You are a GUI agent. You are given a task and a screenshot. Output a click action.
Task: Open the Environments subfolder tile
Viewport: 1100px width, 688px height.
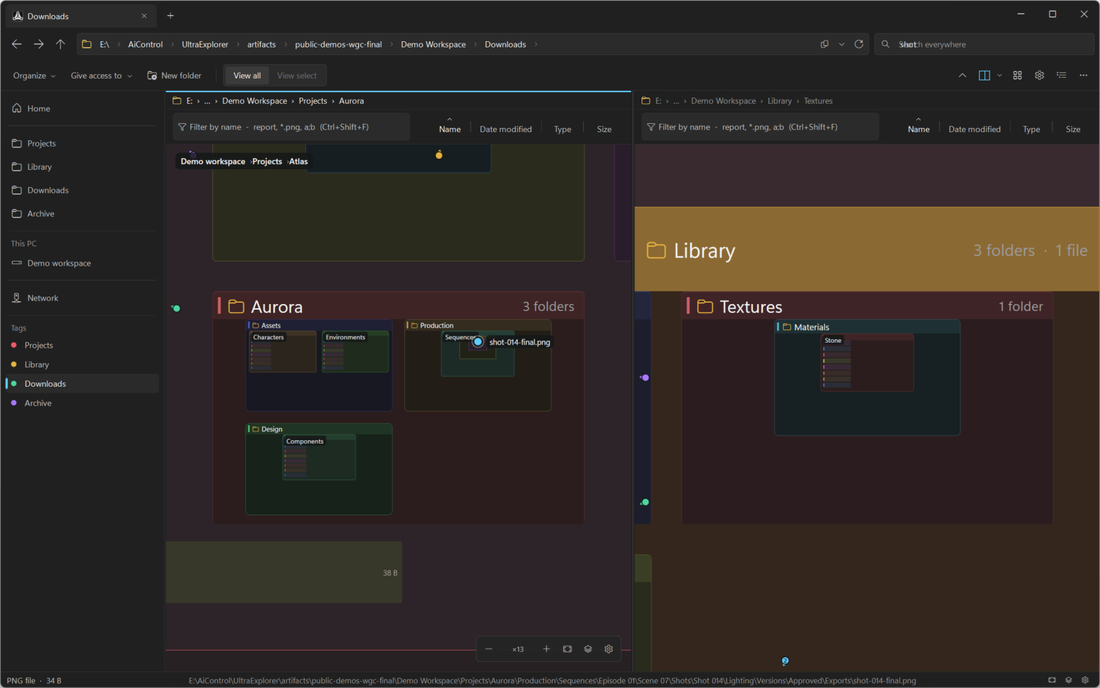click(x=355, y=352)
